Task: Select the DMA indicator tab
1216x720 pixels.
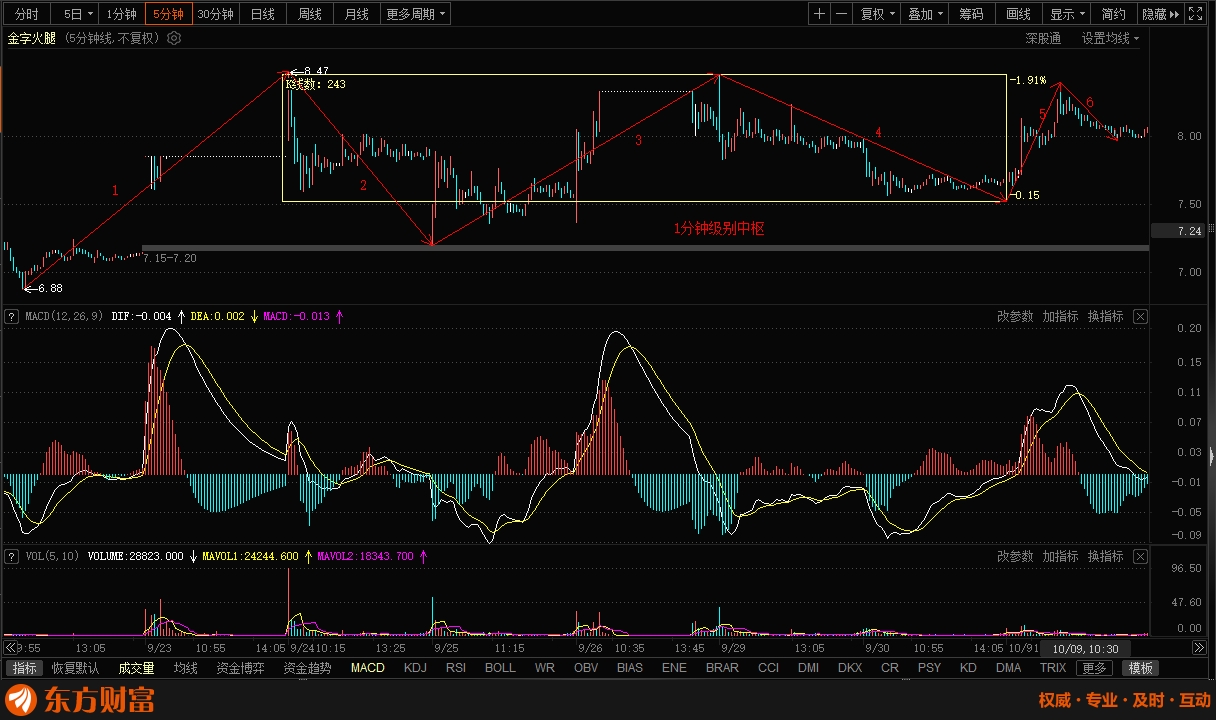Action: click(1008, 668)
